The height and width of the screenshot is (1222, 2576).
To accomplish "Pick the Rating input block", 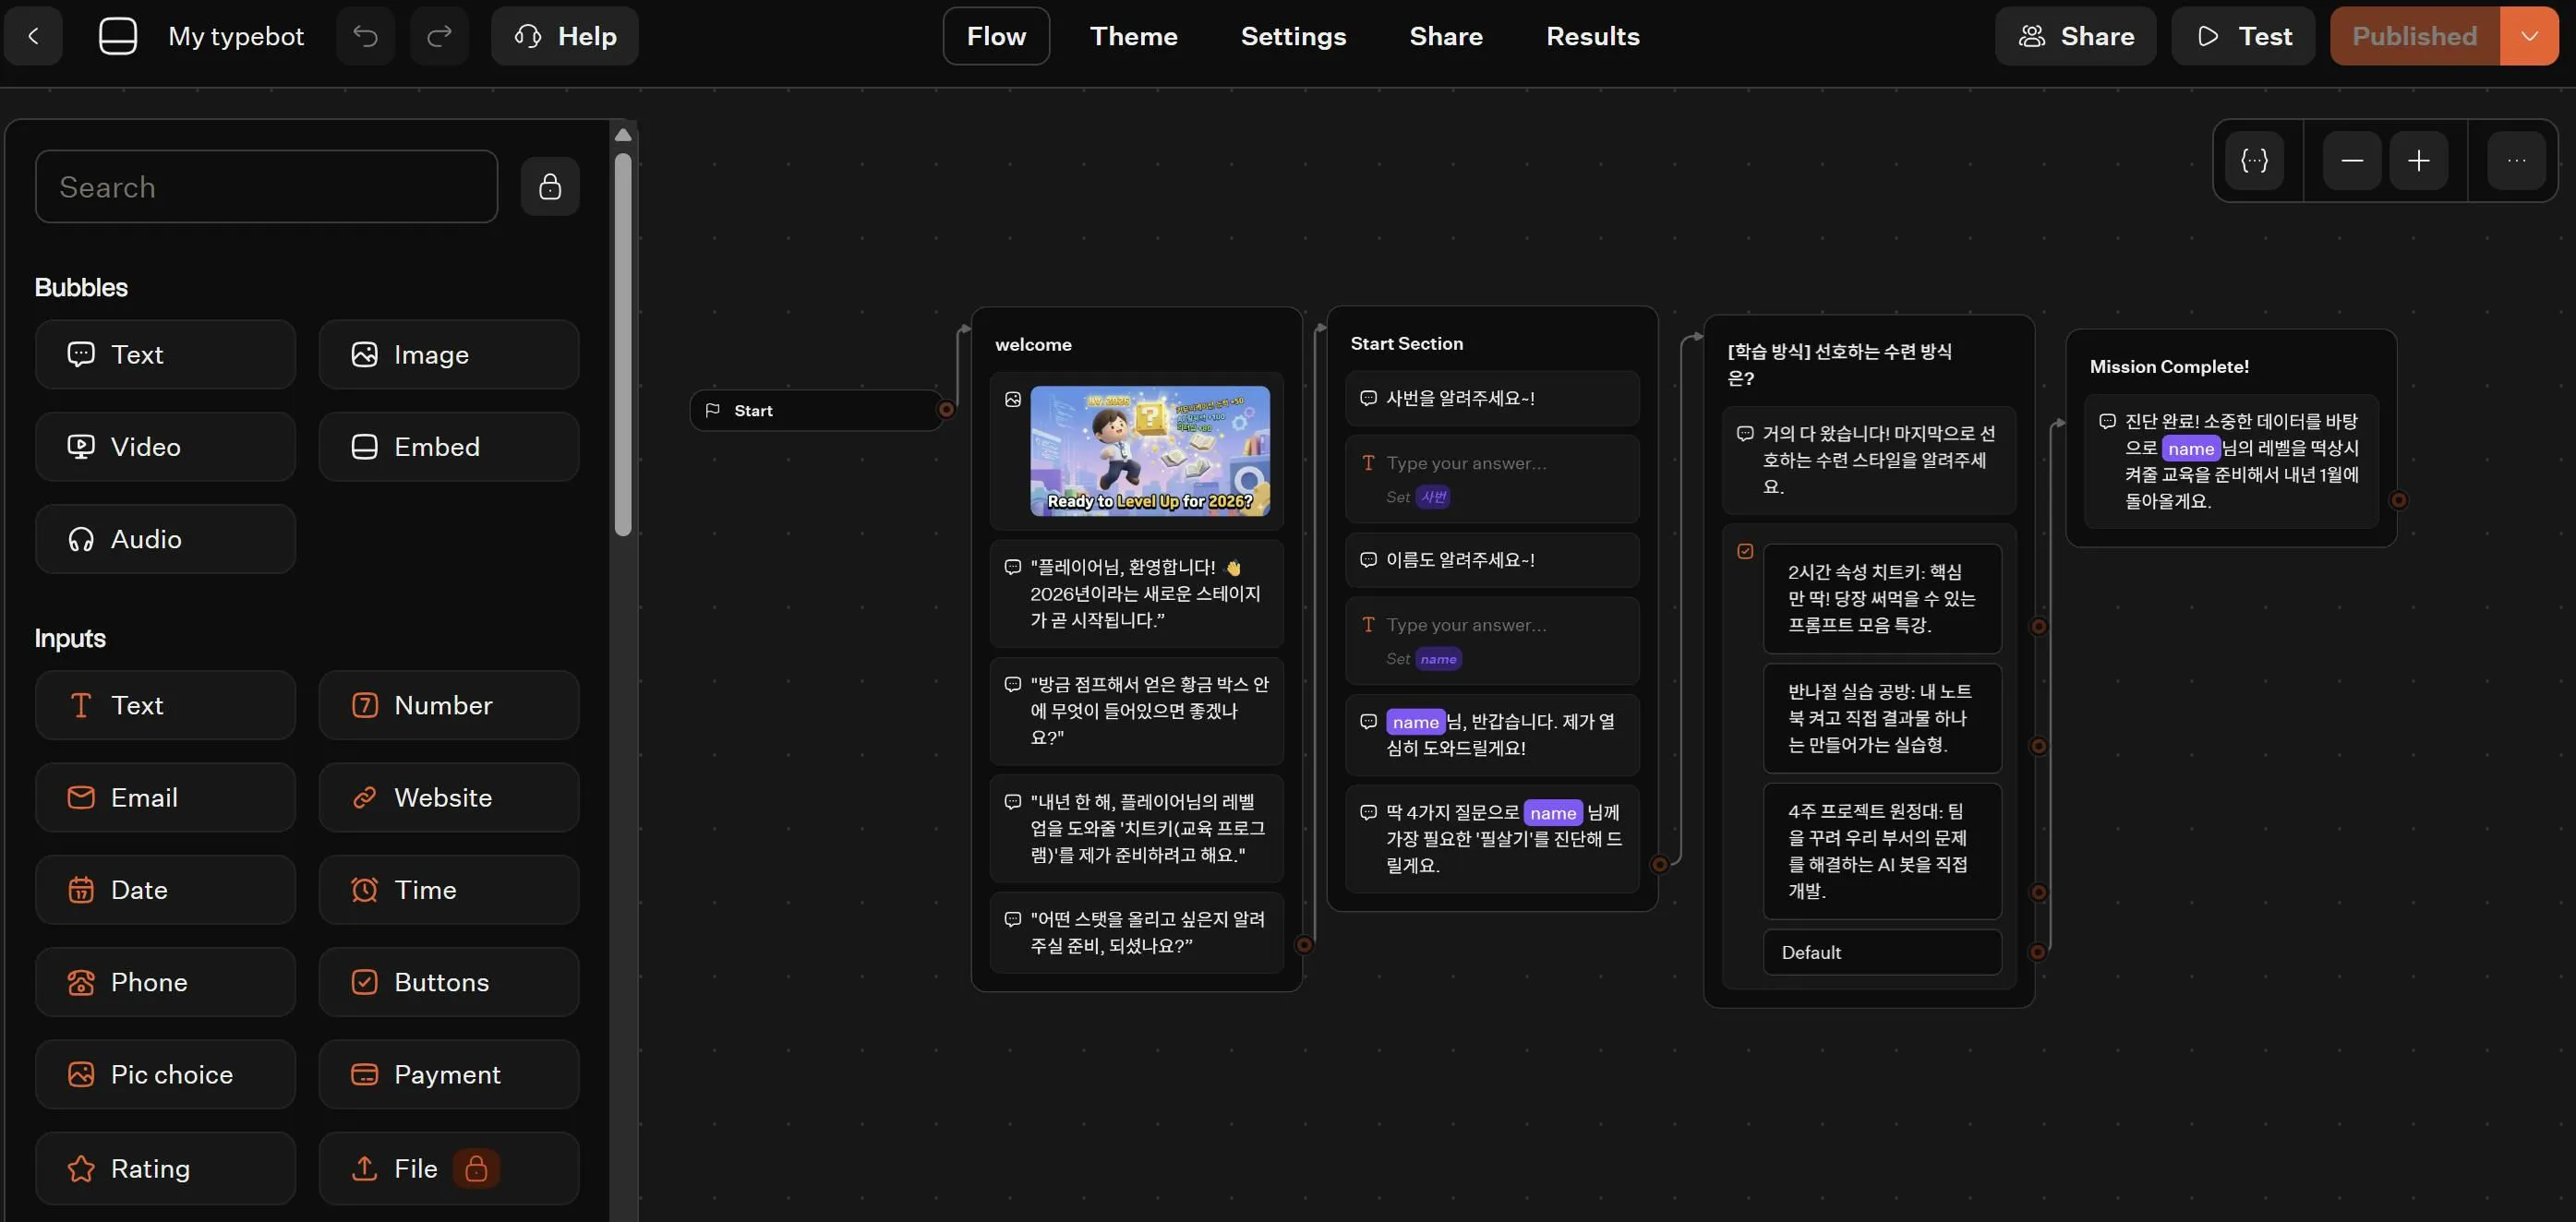I will click(165, 1168).
